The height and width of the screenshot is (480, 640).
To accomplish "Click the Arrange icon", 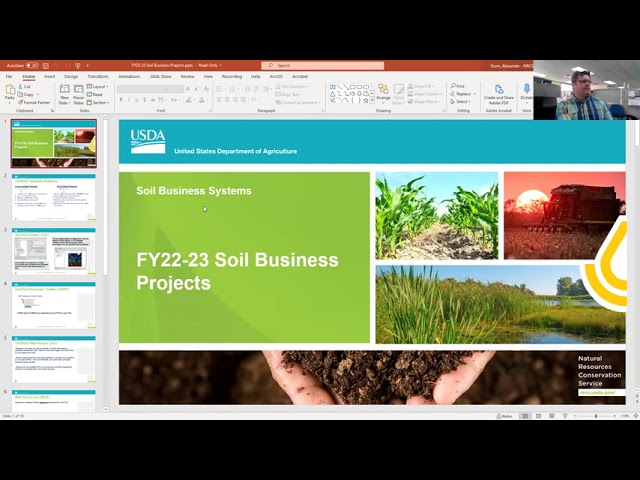I will click(x=383, y=92).
